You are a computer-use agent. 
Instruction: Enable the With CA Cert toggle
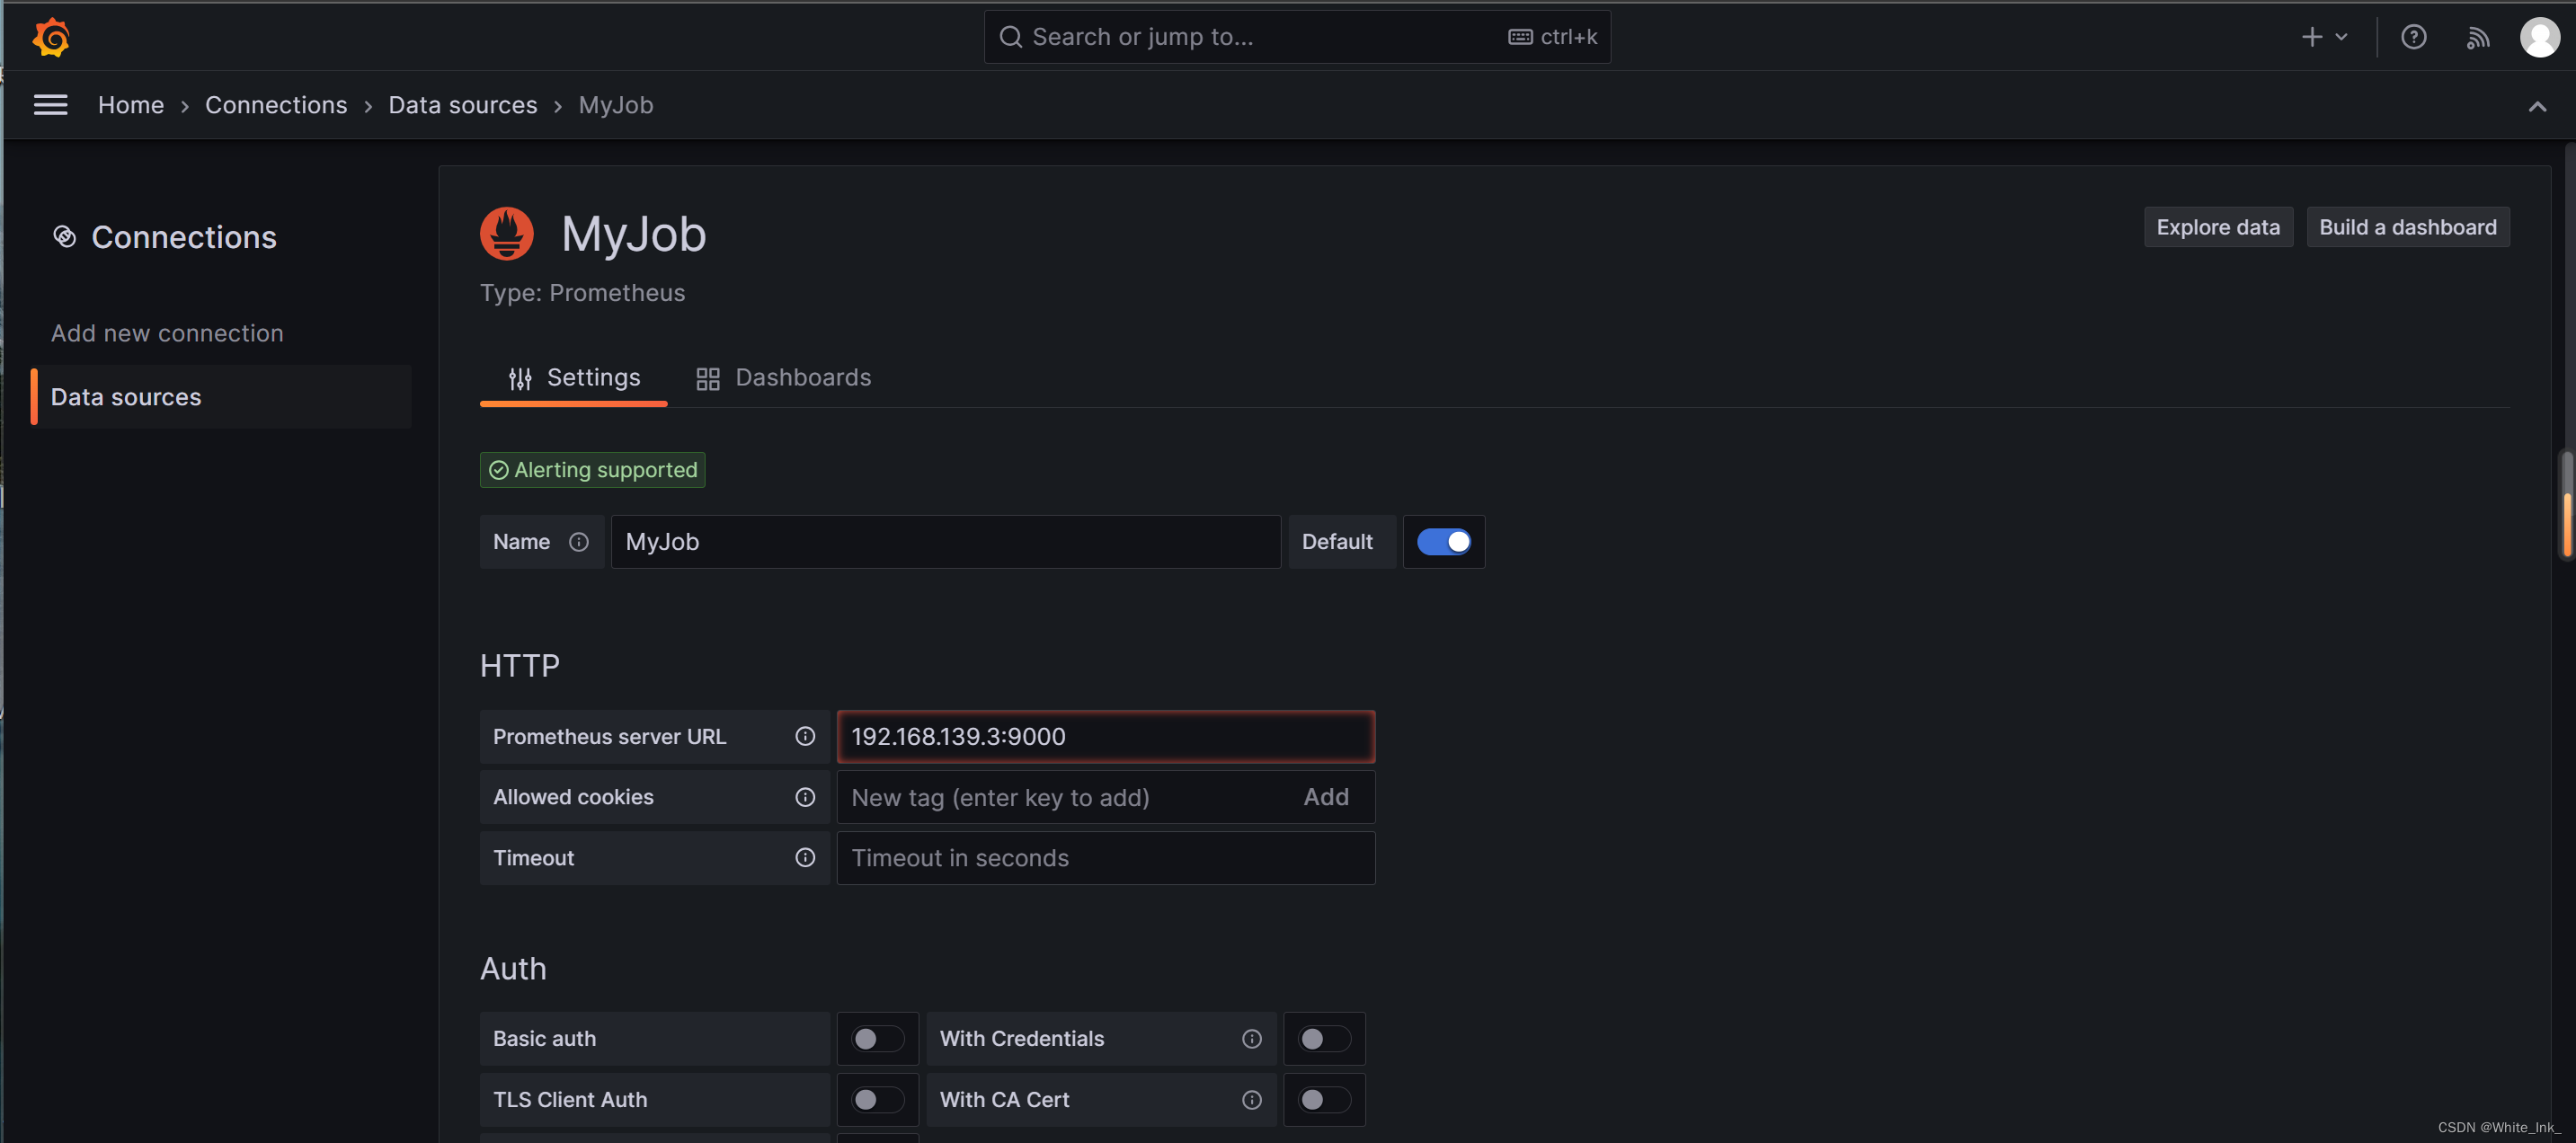tap(1323, 1100)
